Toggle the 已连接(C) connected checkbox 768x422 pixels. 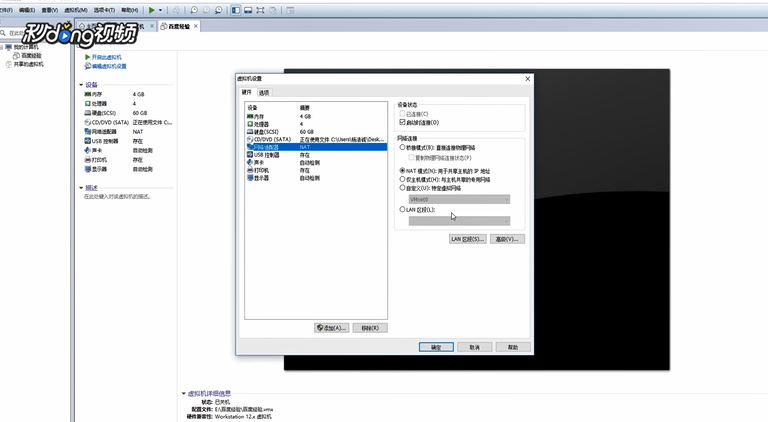pos(403,114)
